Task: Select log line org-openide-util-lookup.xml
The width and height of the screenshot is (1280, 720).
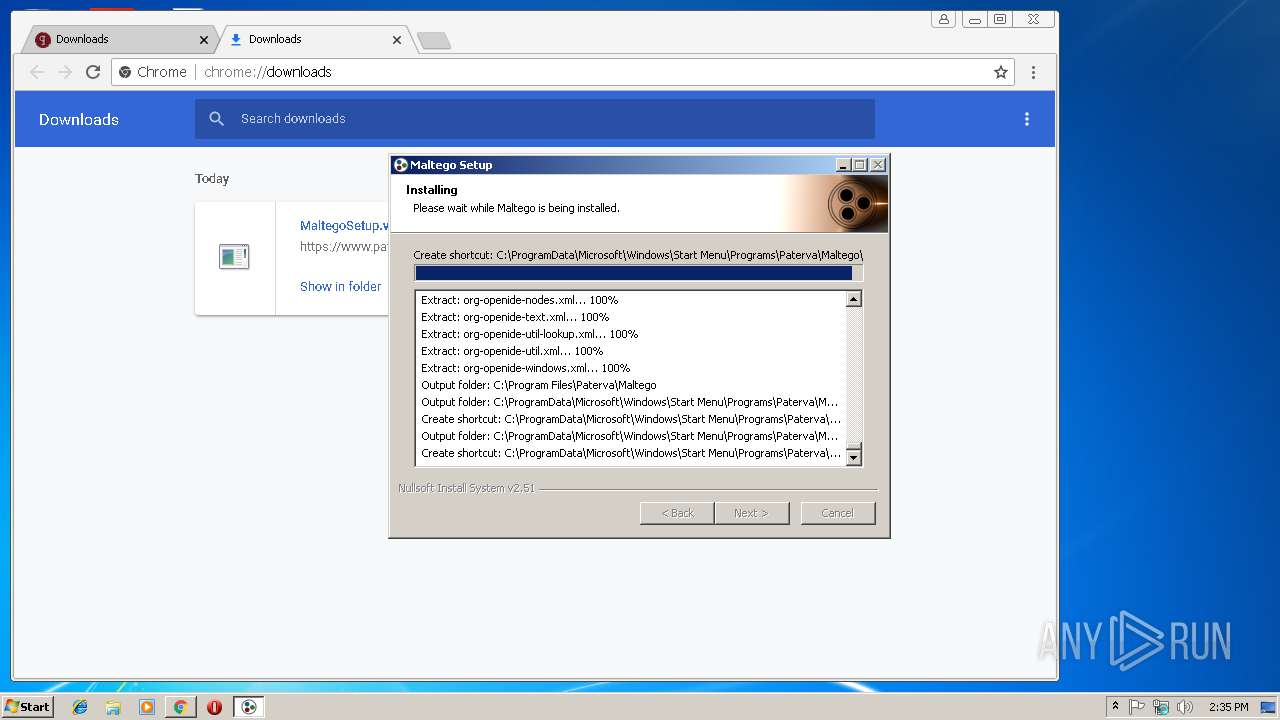Action: (x=529, y=334)
